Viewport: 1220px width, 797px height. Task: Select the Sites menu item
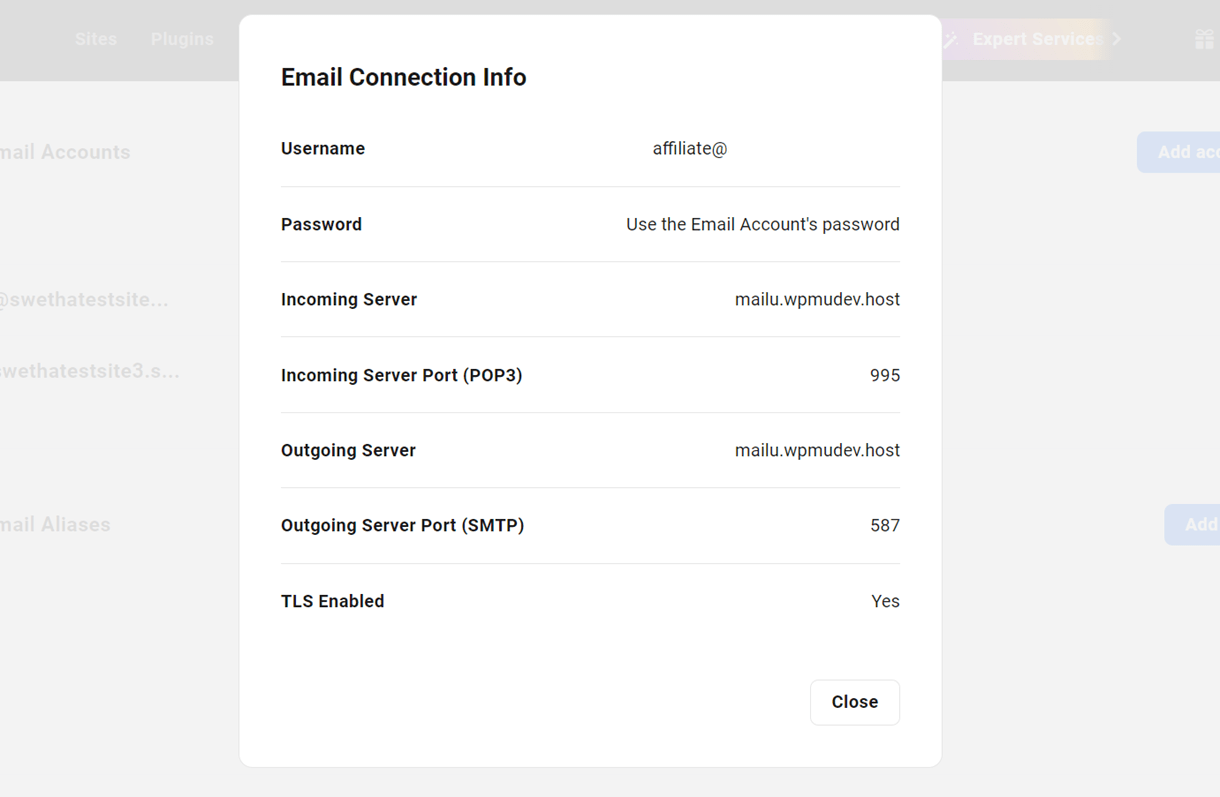[x=95, y=39]
